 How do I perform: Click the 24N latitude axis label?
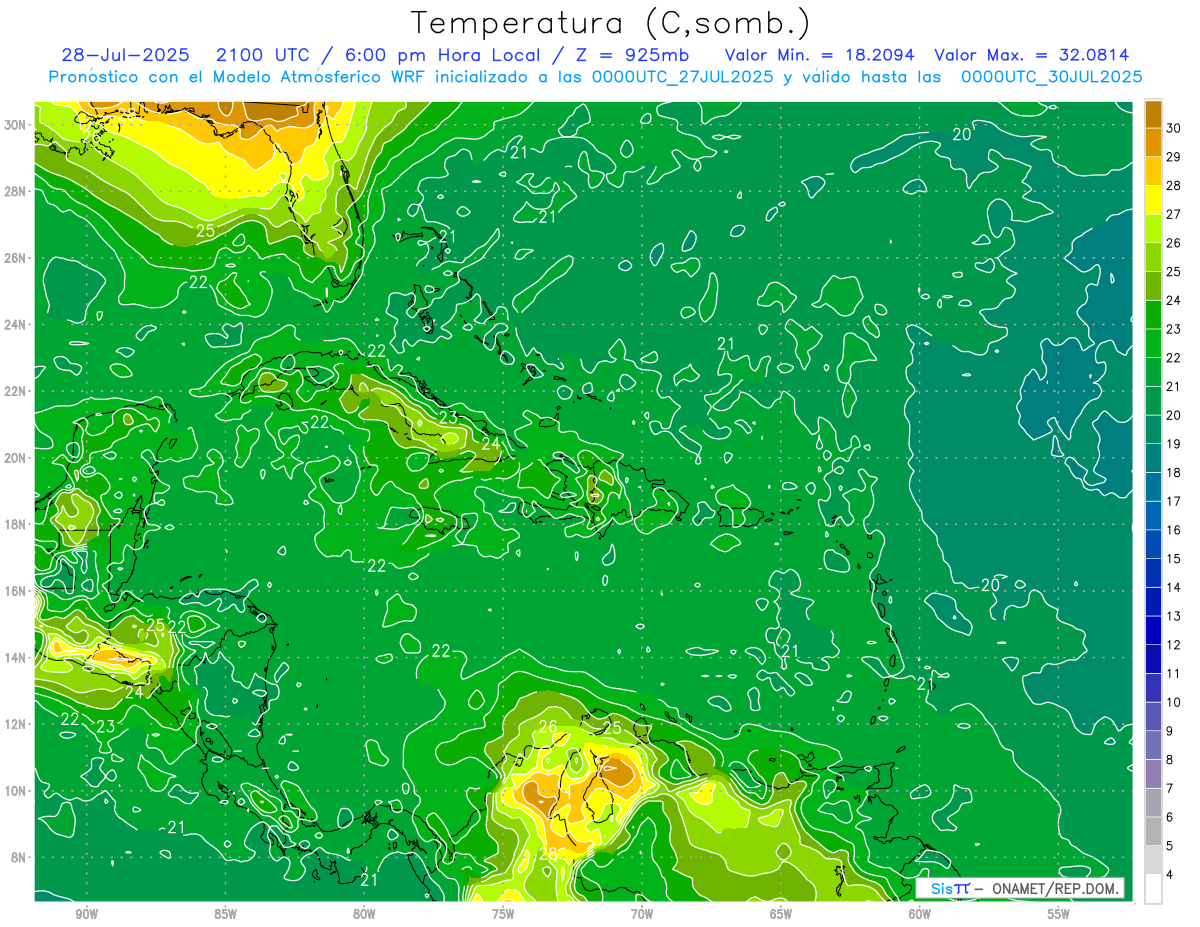(x=15, y=325)
